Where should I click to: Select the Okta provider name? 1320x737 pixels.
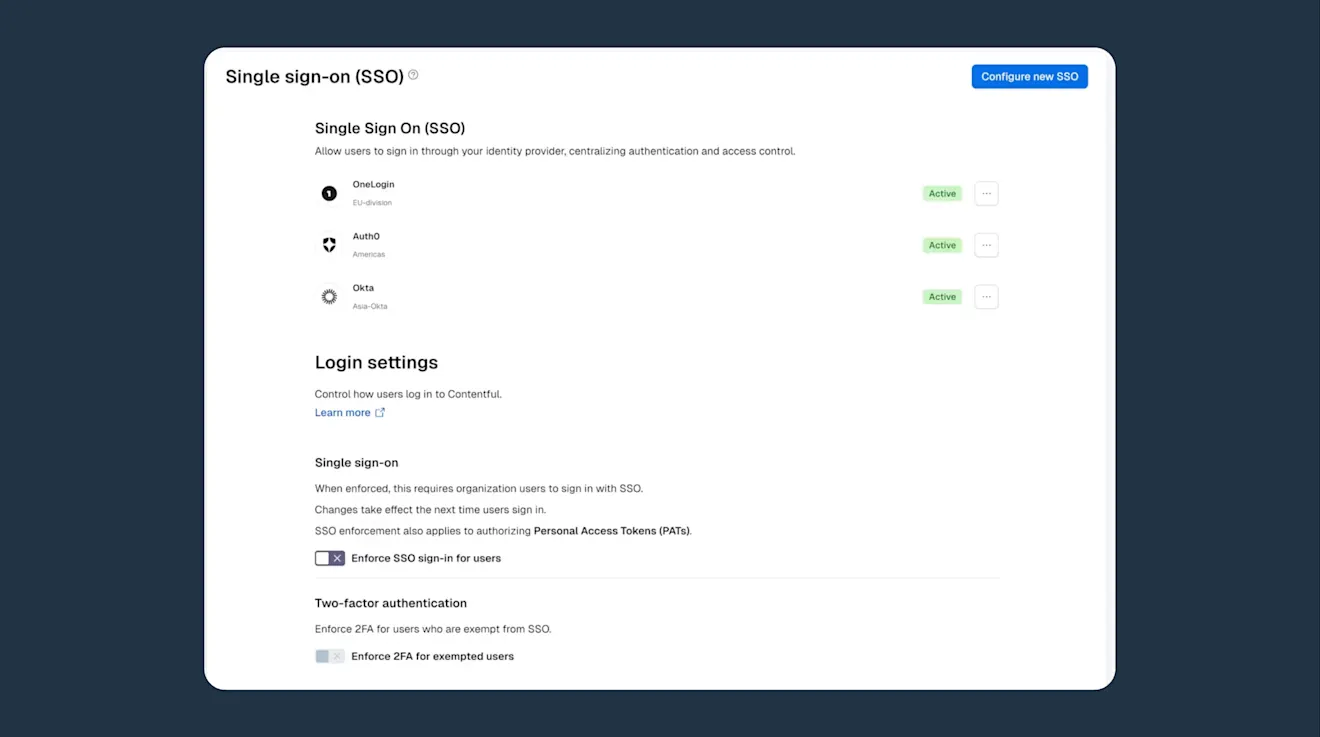(363, 288)
